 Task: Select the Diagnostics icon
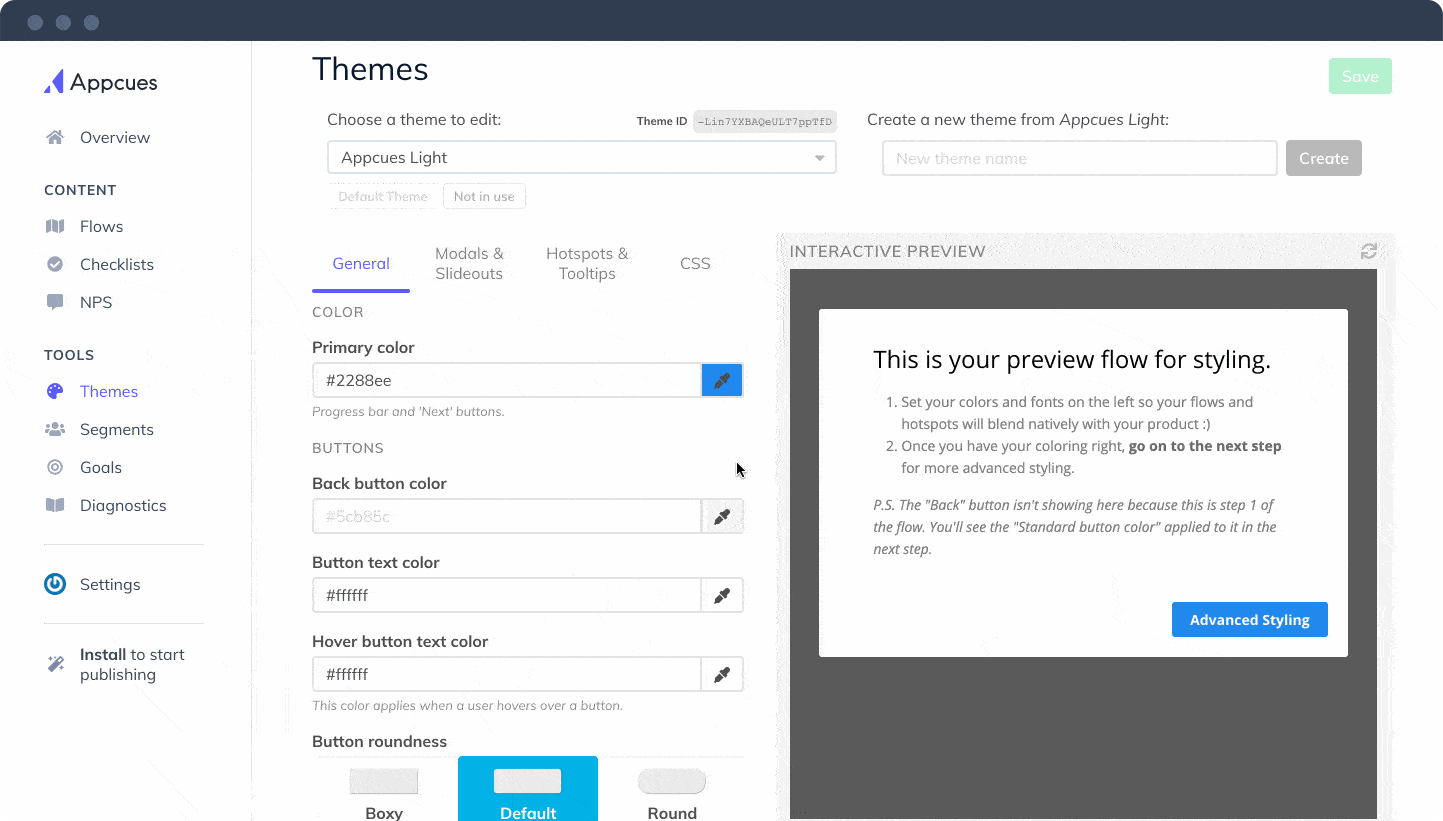[55, 505]
